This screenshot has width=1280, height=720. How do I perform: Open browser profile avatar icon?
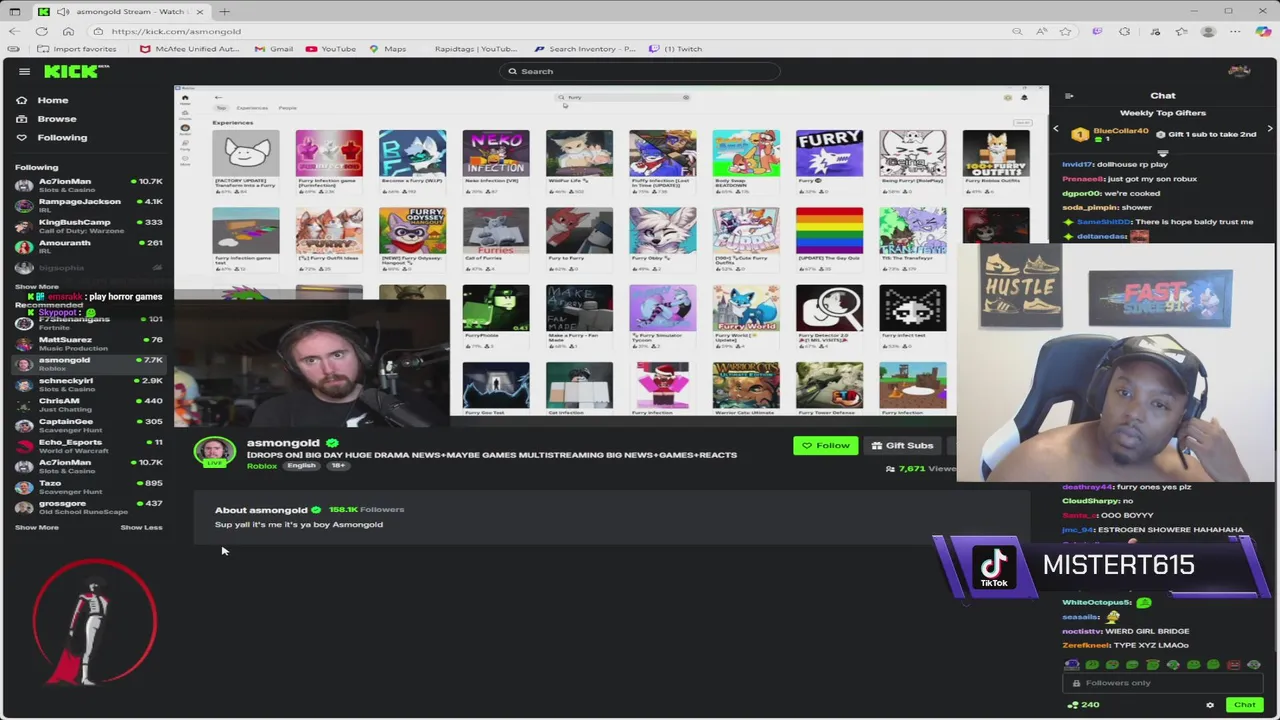(x=1209, y=31)
